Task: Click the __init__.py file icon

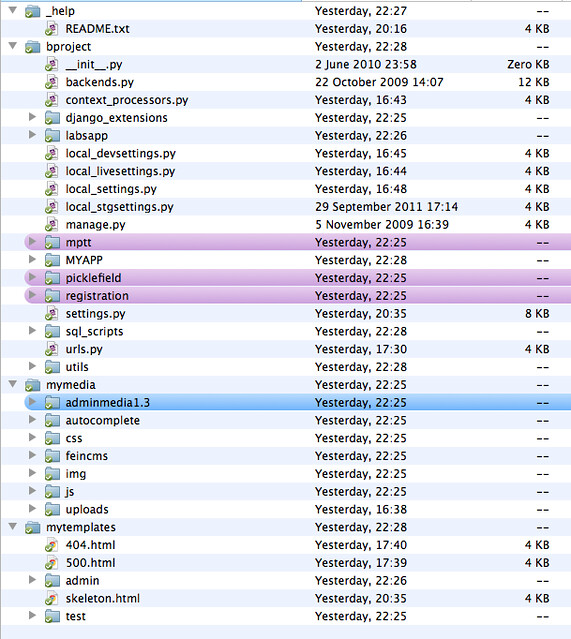Action: (x=52, y=64)
